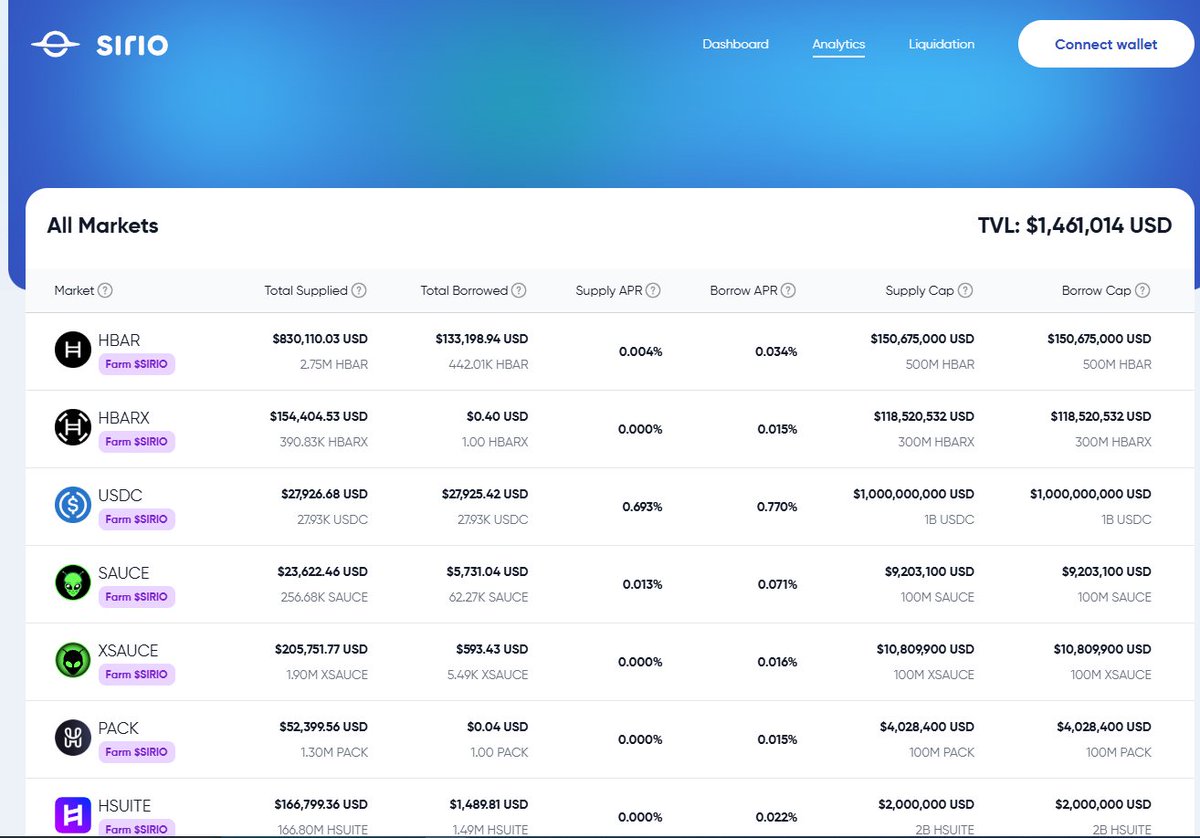Click Farm $SIRIO badge under HBAR
Image resolution: width=1200 pixels, height=838 pixels.
136,364
